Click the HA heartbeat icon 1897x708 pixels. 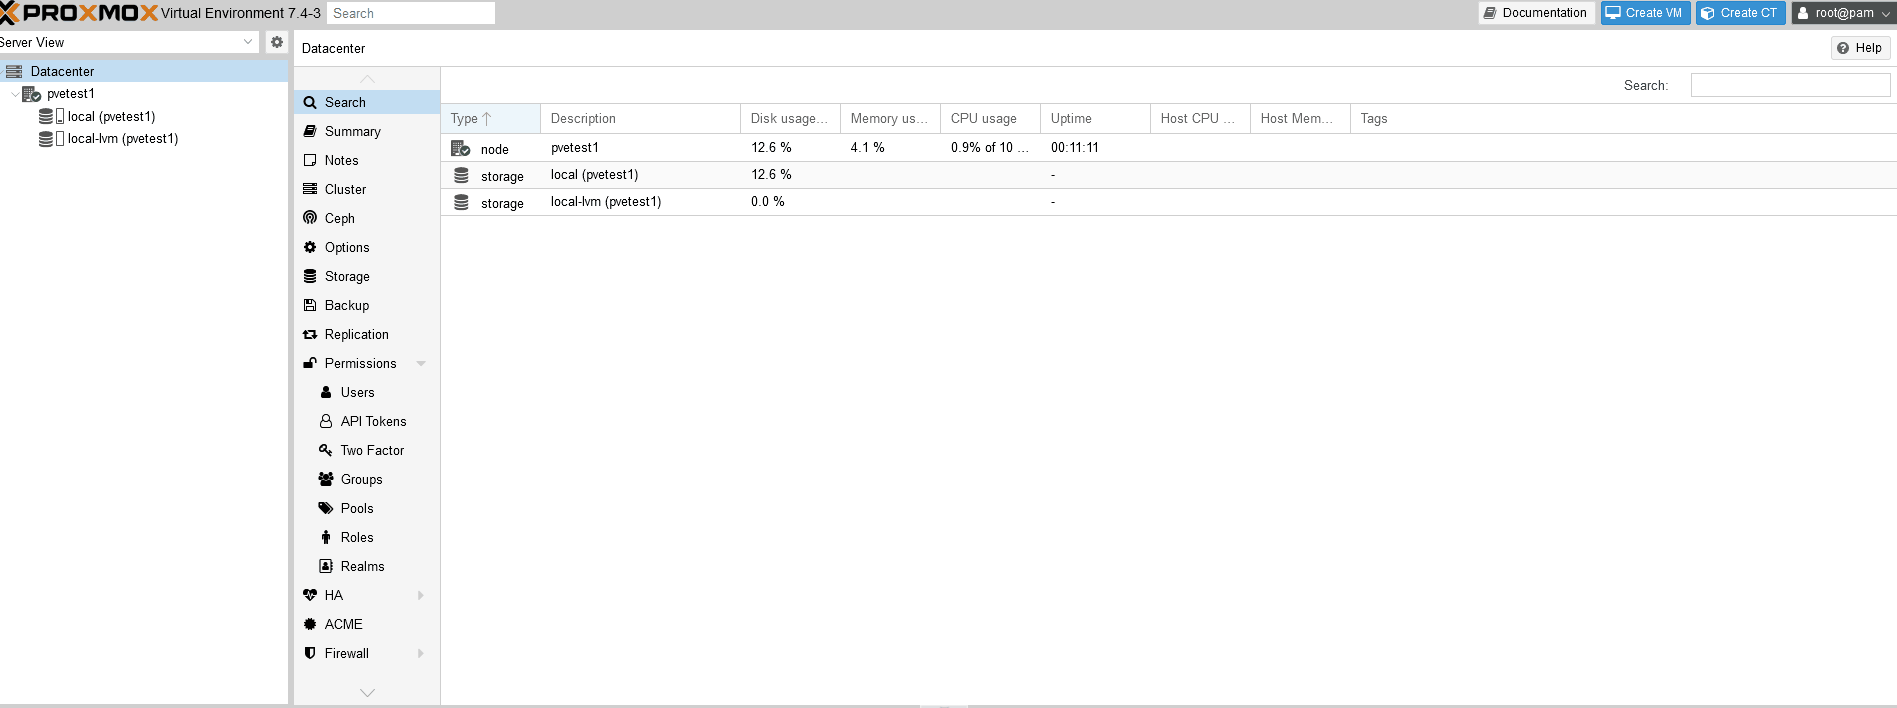310,595
